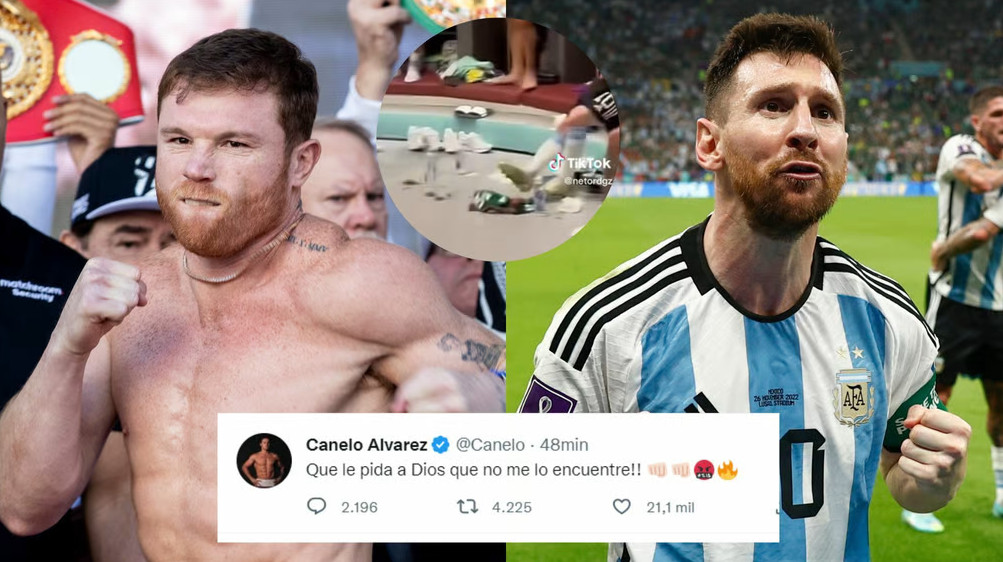The height and width of the screenshot is (562, 1003).
Task: Click the blue verified badge
Action: [441, 444]
